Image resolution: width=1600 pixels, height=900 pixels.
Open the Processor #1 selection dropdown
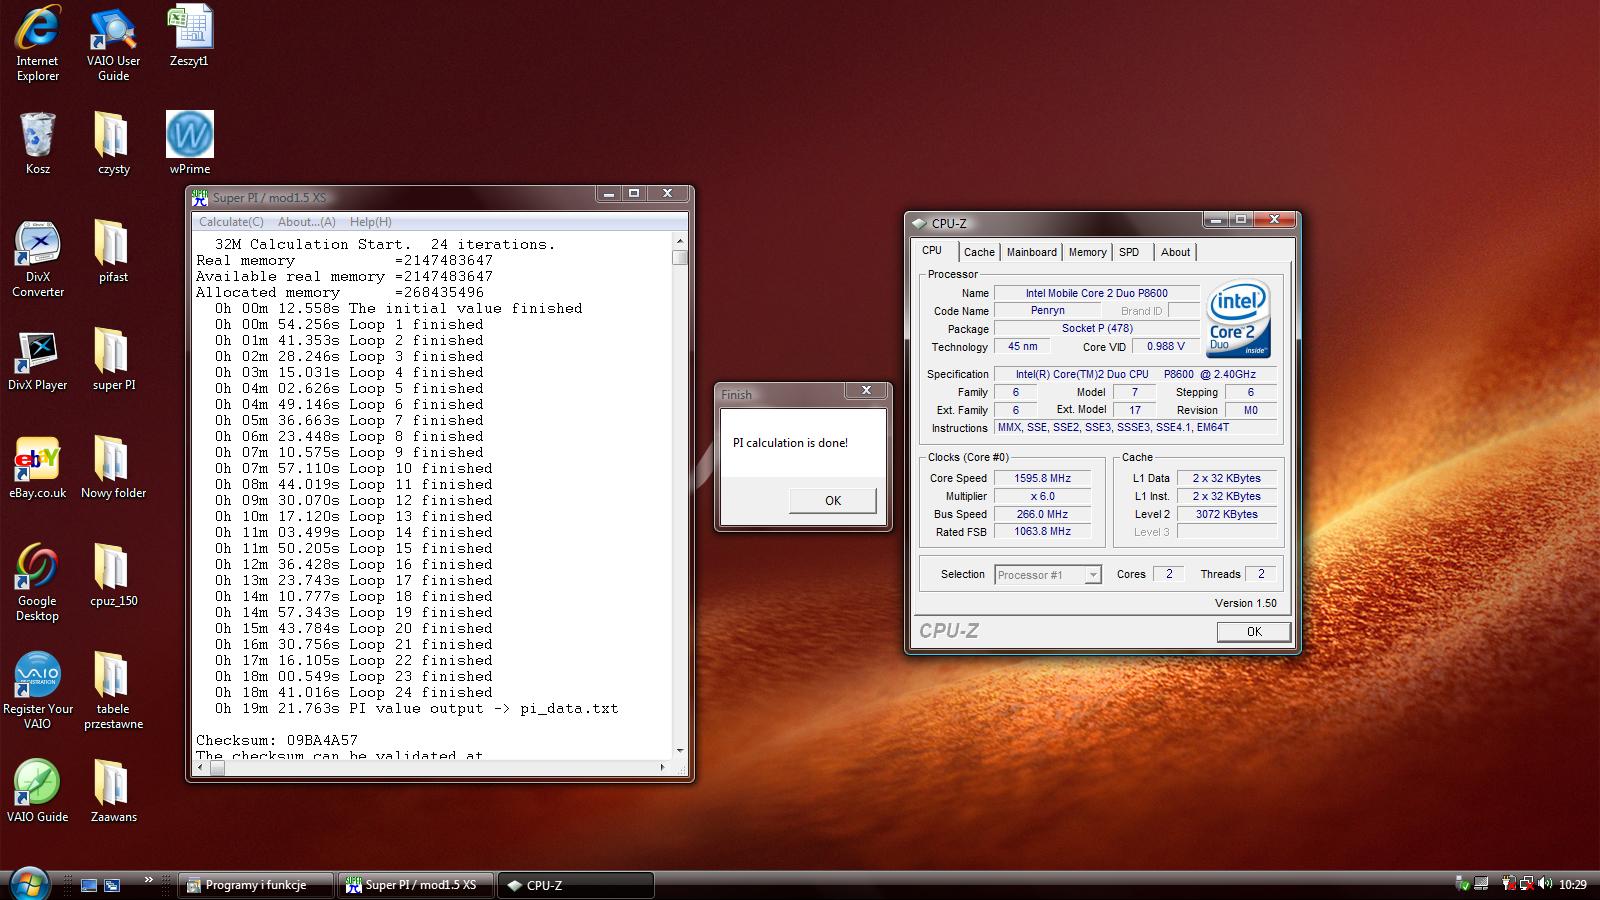1047,574
